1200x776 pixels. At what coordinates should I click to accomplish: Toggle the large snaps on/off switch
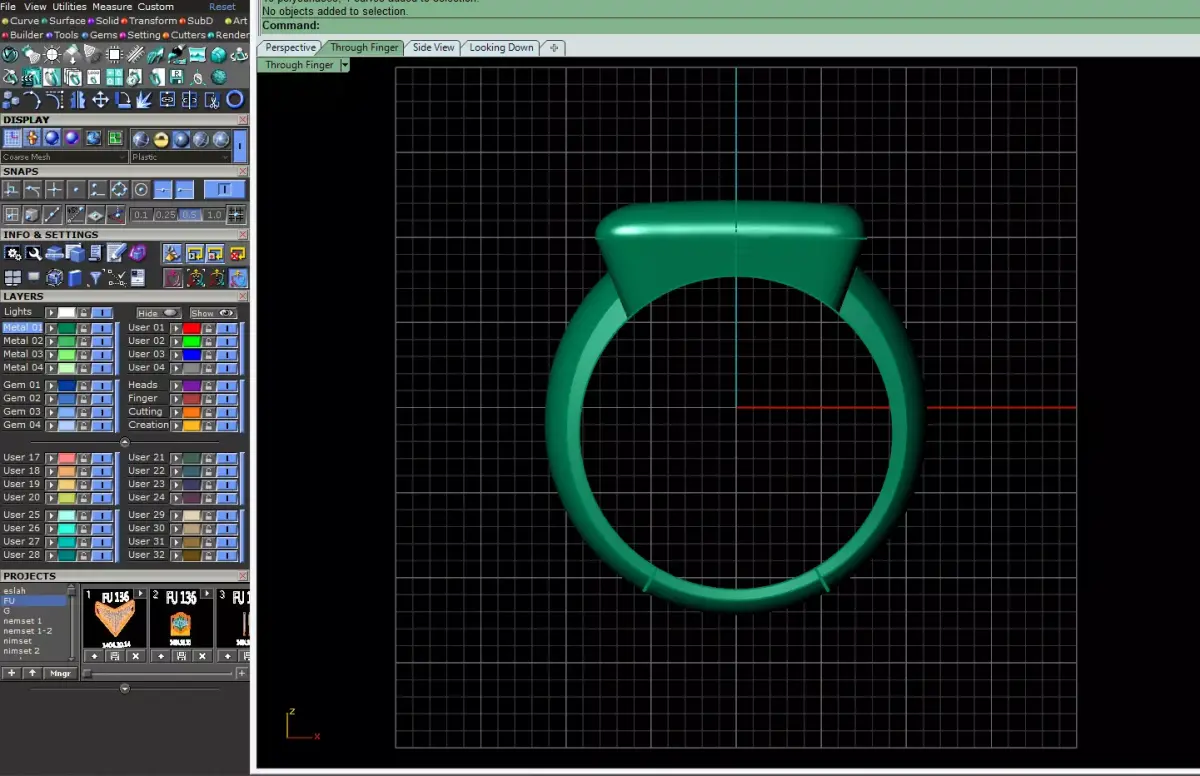224,189
